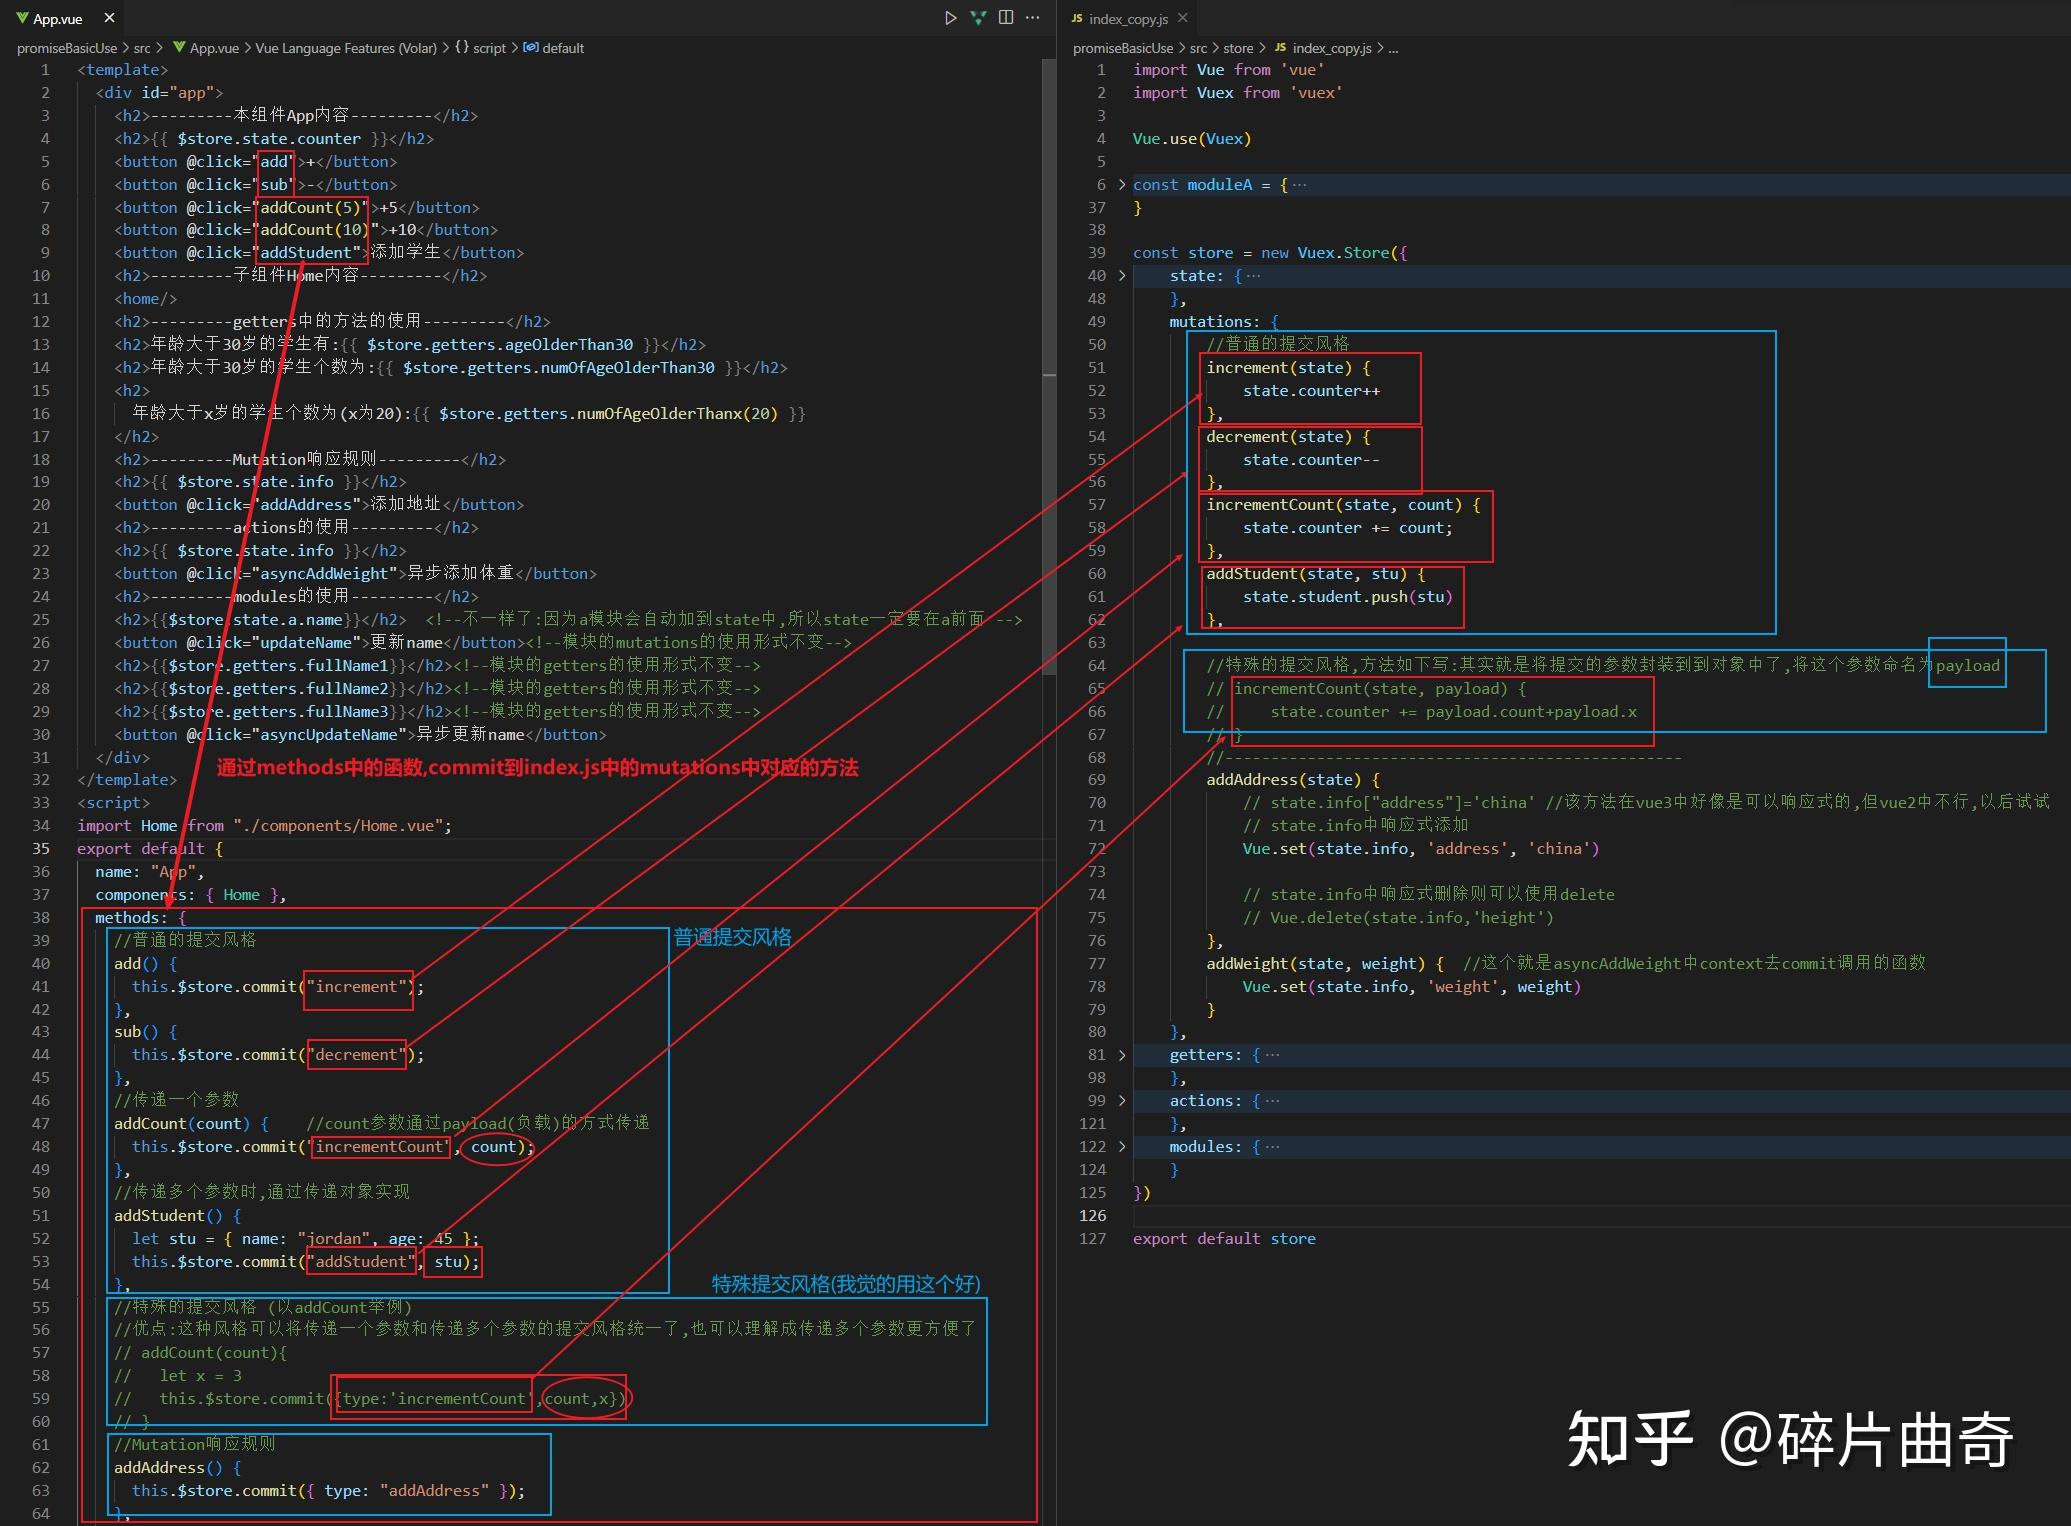Click the Split Editor Right icon
Viewport: 2071px width, 1526px height.
(1006, 18)
